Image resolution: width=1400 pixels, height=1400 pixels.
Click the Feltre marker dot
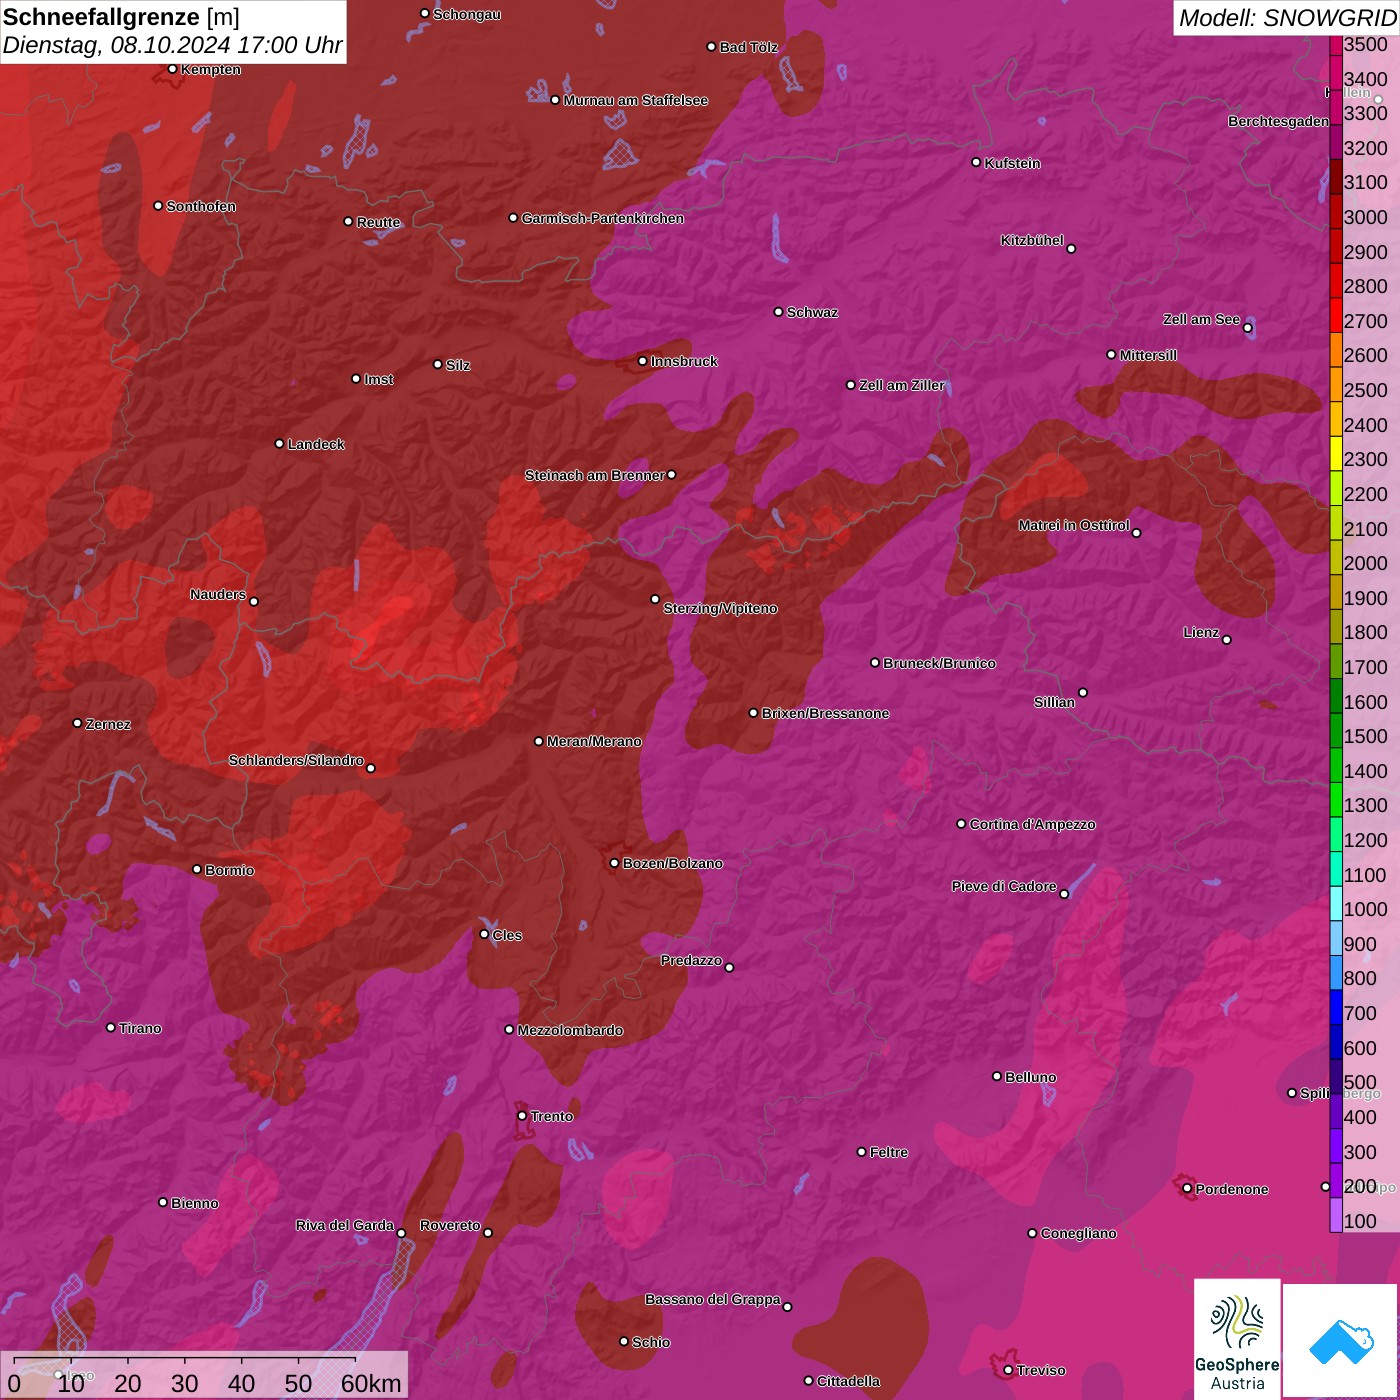pyautogui.click(x=862, y=1152)
